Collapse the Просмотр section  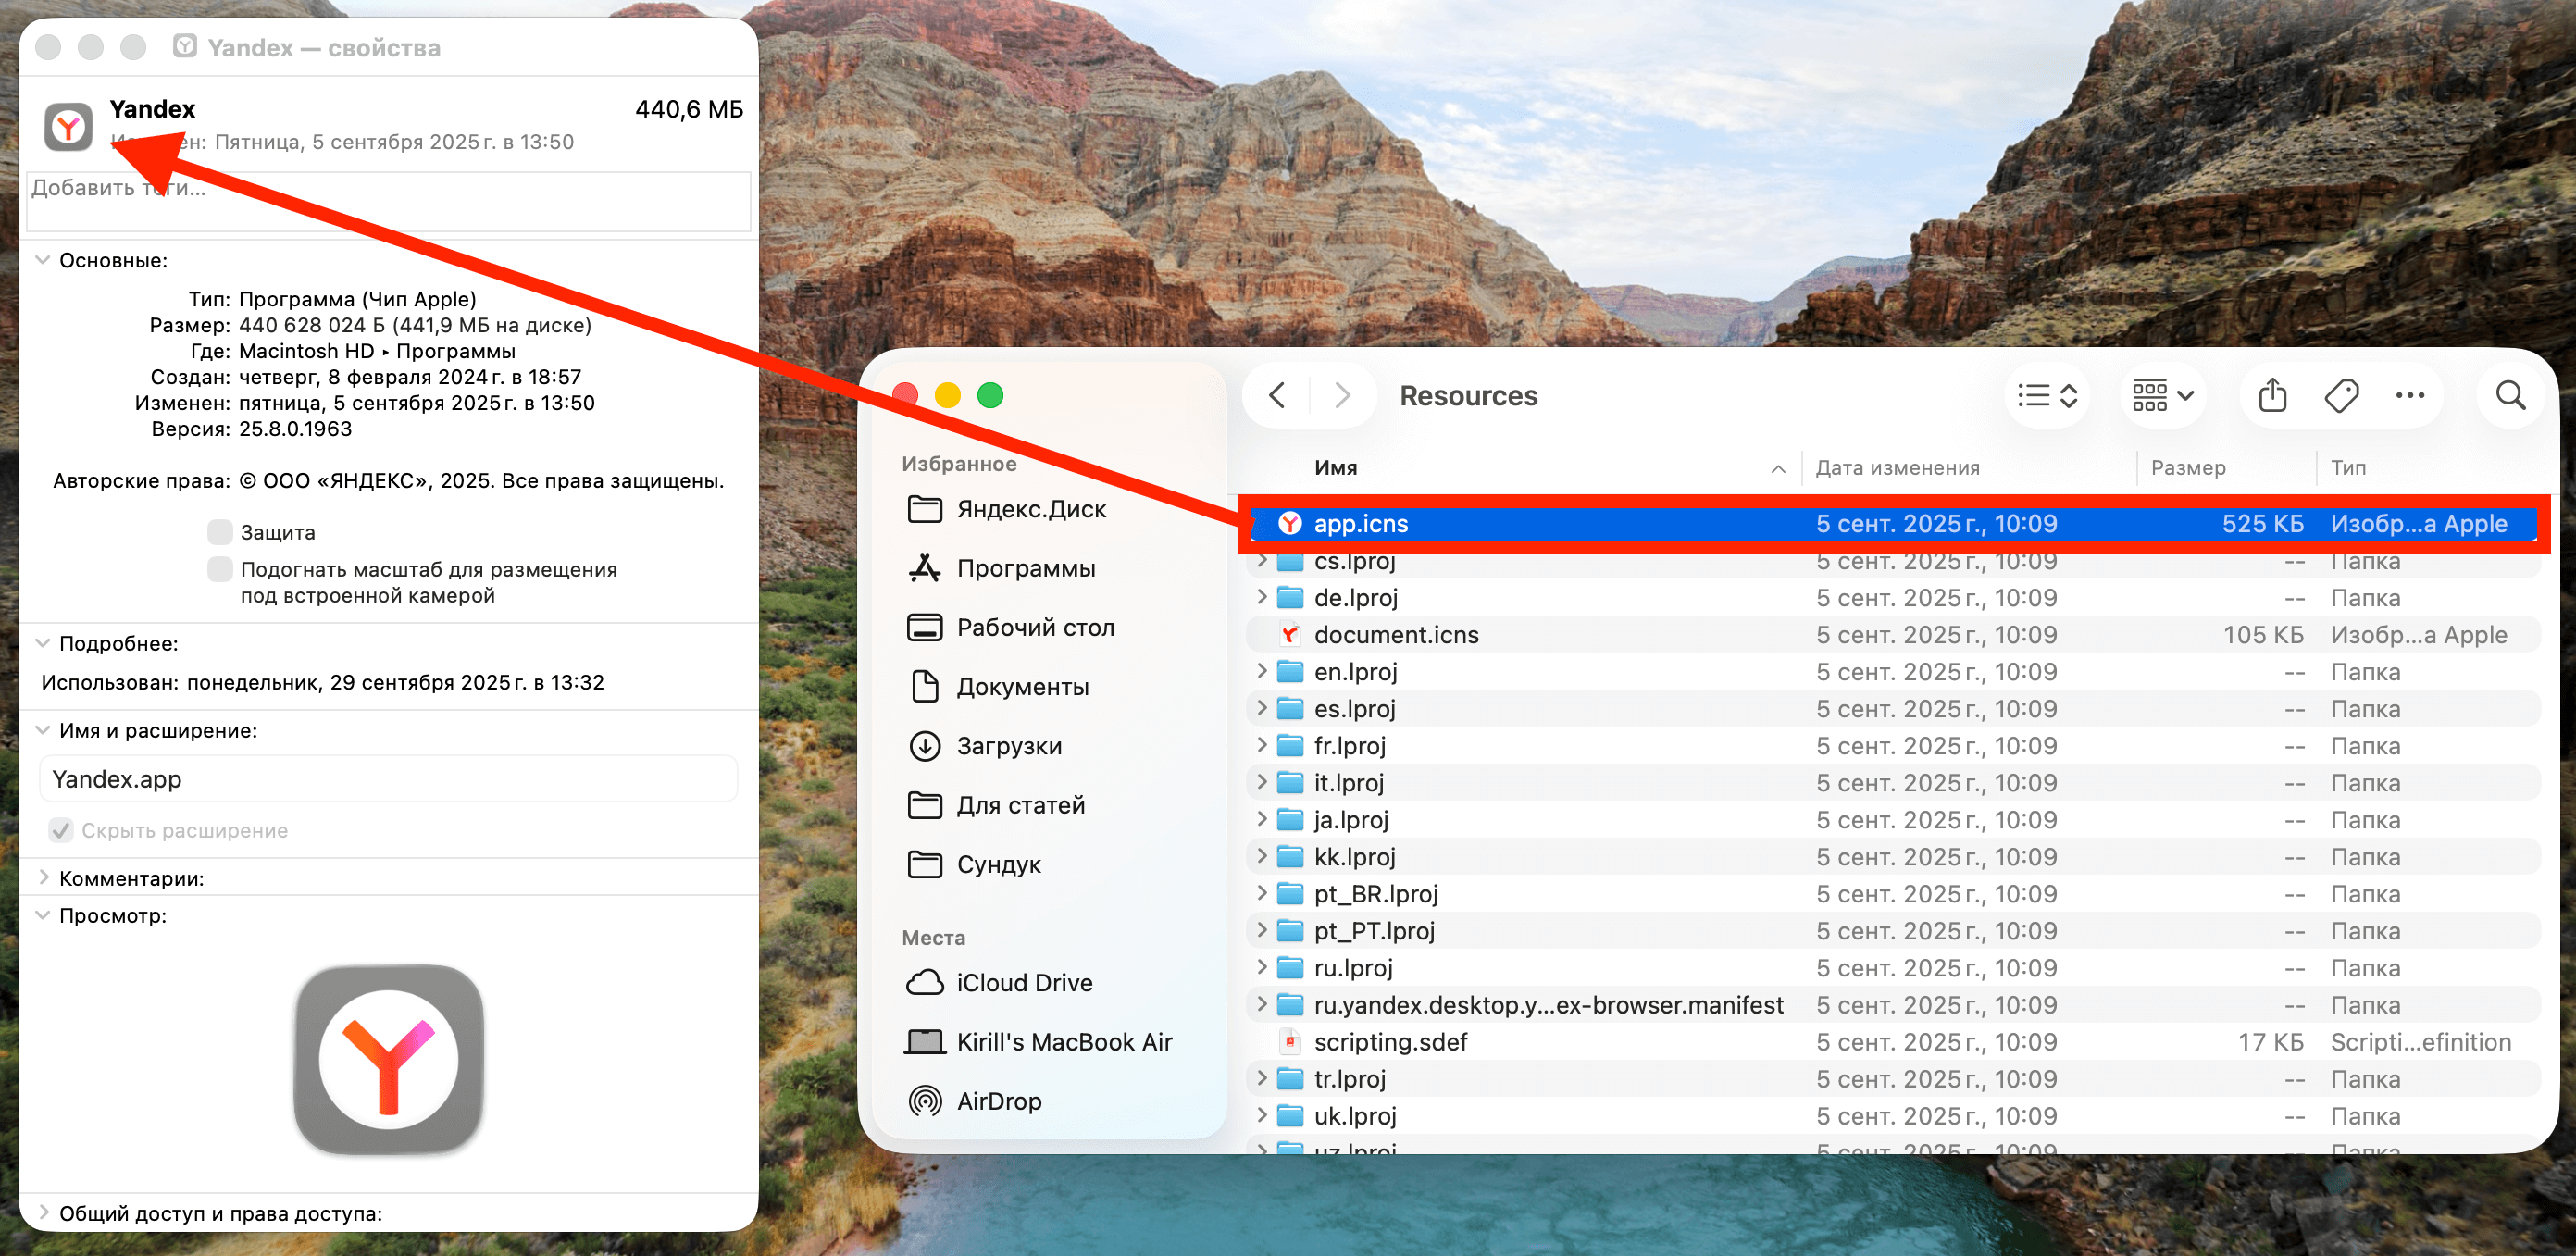point(42,915)
